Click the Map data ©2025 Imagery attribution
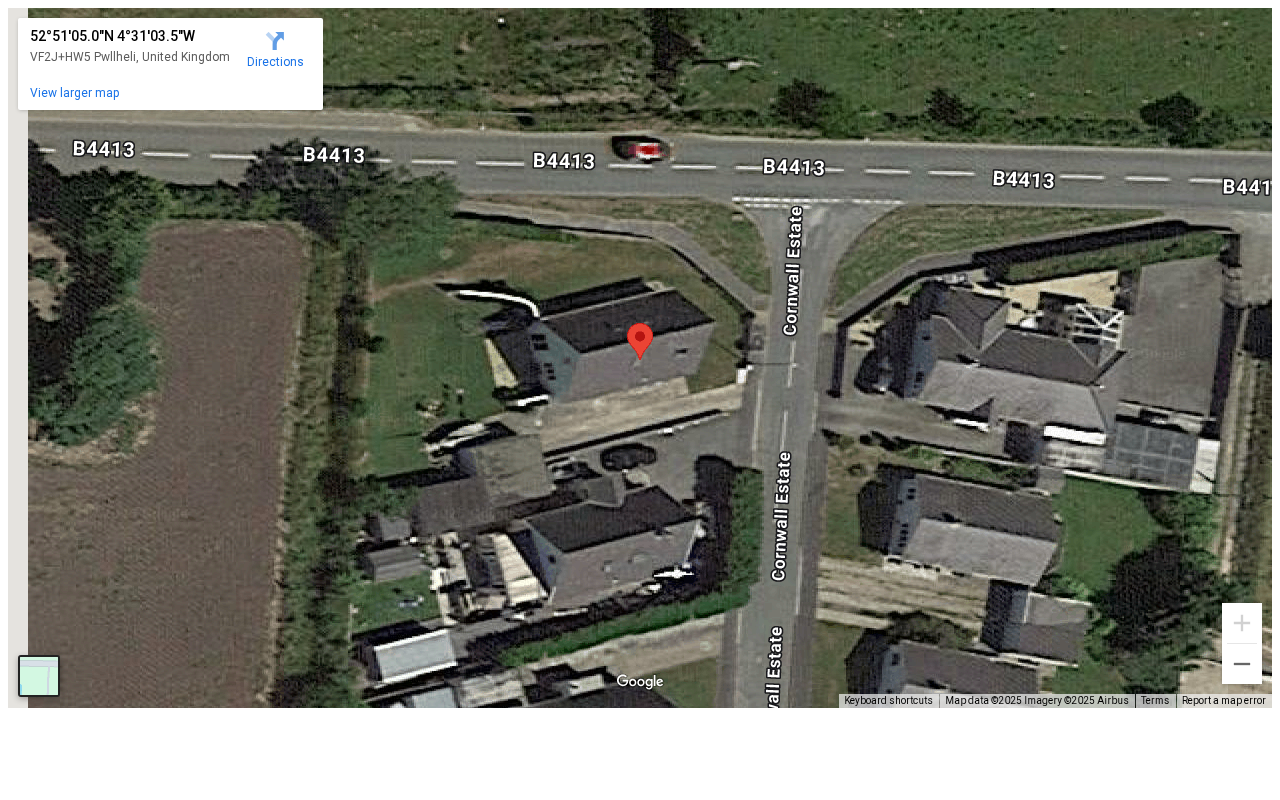 pyautogui.click(x=1036, y=700)
